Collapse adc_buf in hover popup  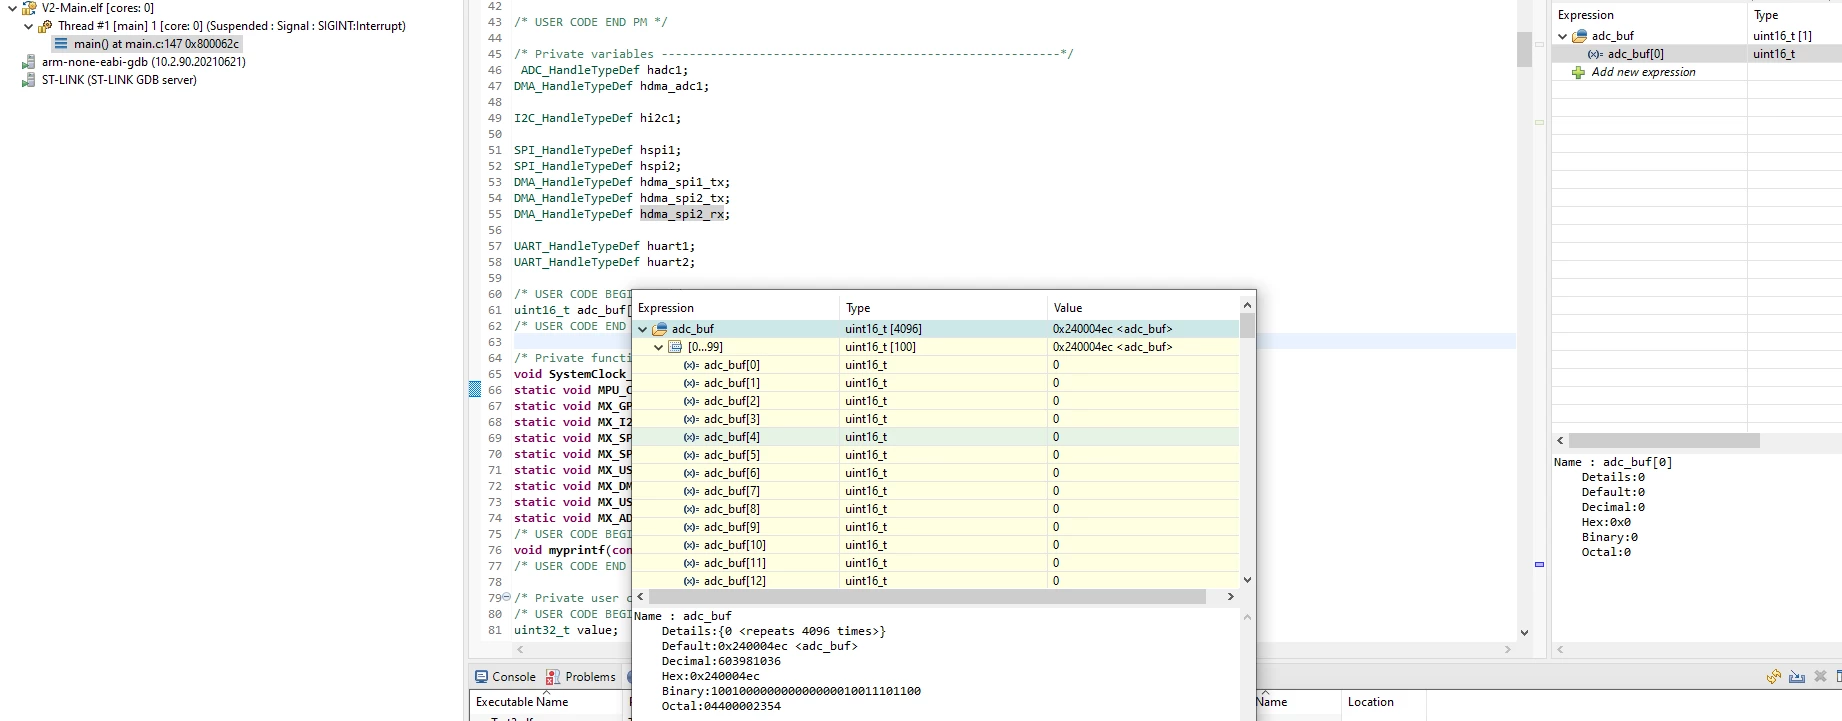[x=643, y=329]
